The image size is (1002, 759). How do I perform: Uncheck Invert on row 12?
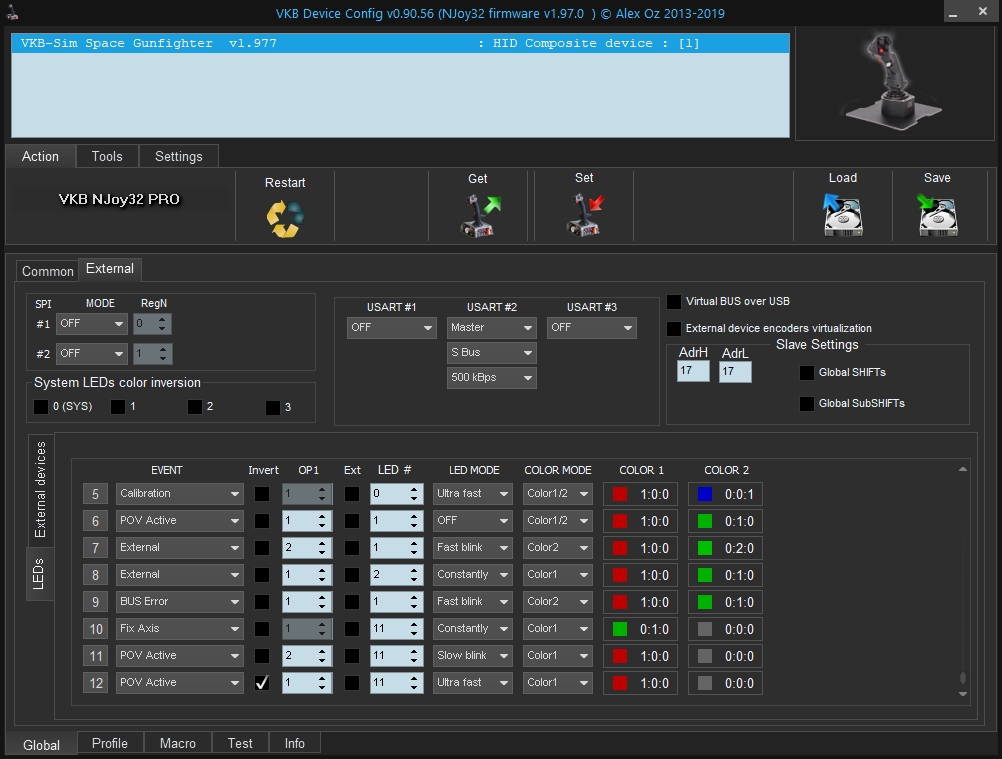coord(262,683)
